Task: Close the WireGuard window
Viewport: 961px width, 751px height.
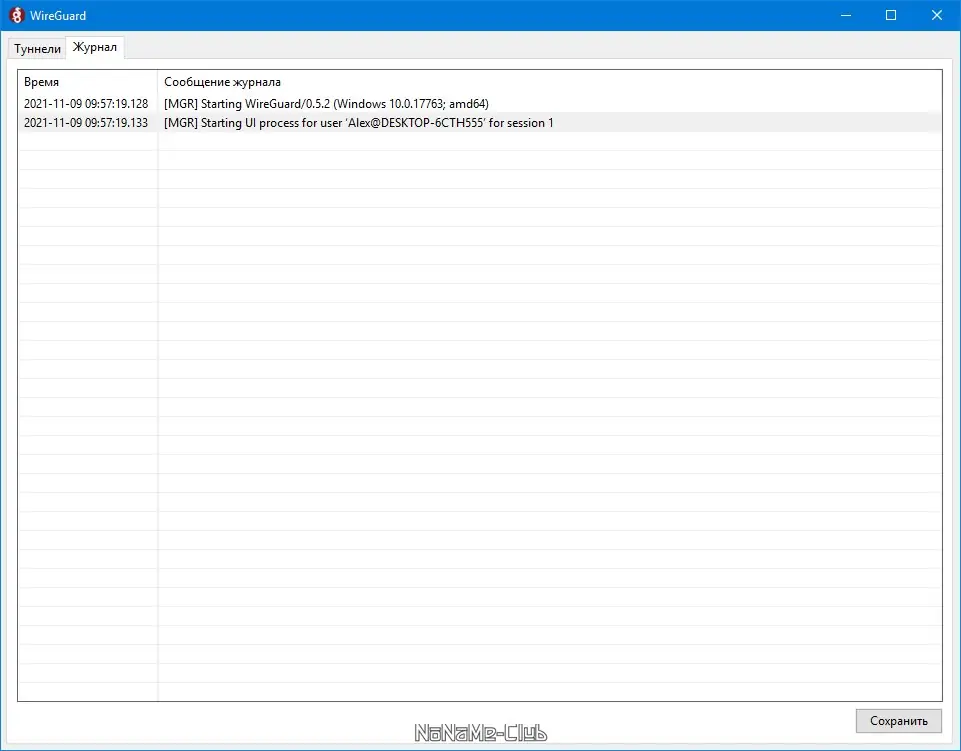Action: tap(936, 15)
